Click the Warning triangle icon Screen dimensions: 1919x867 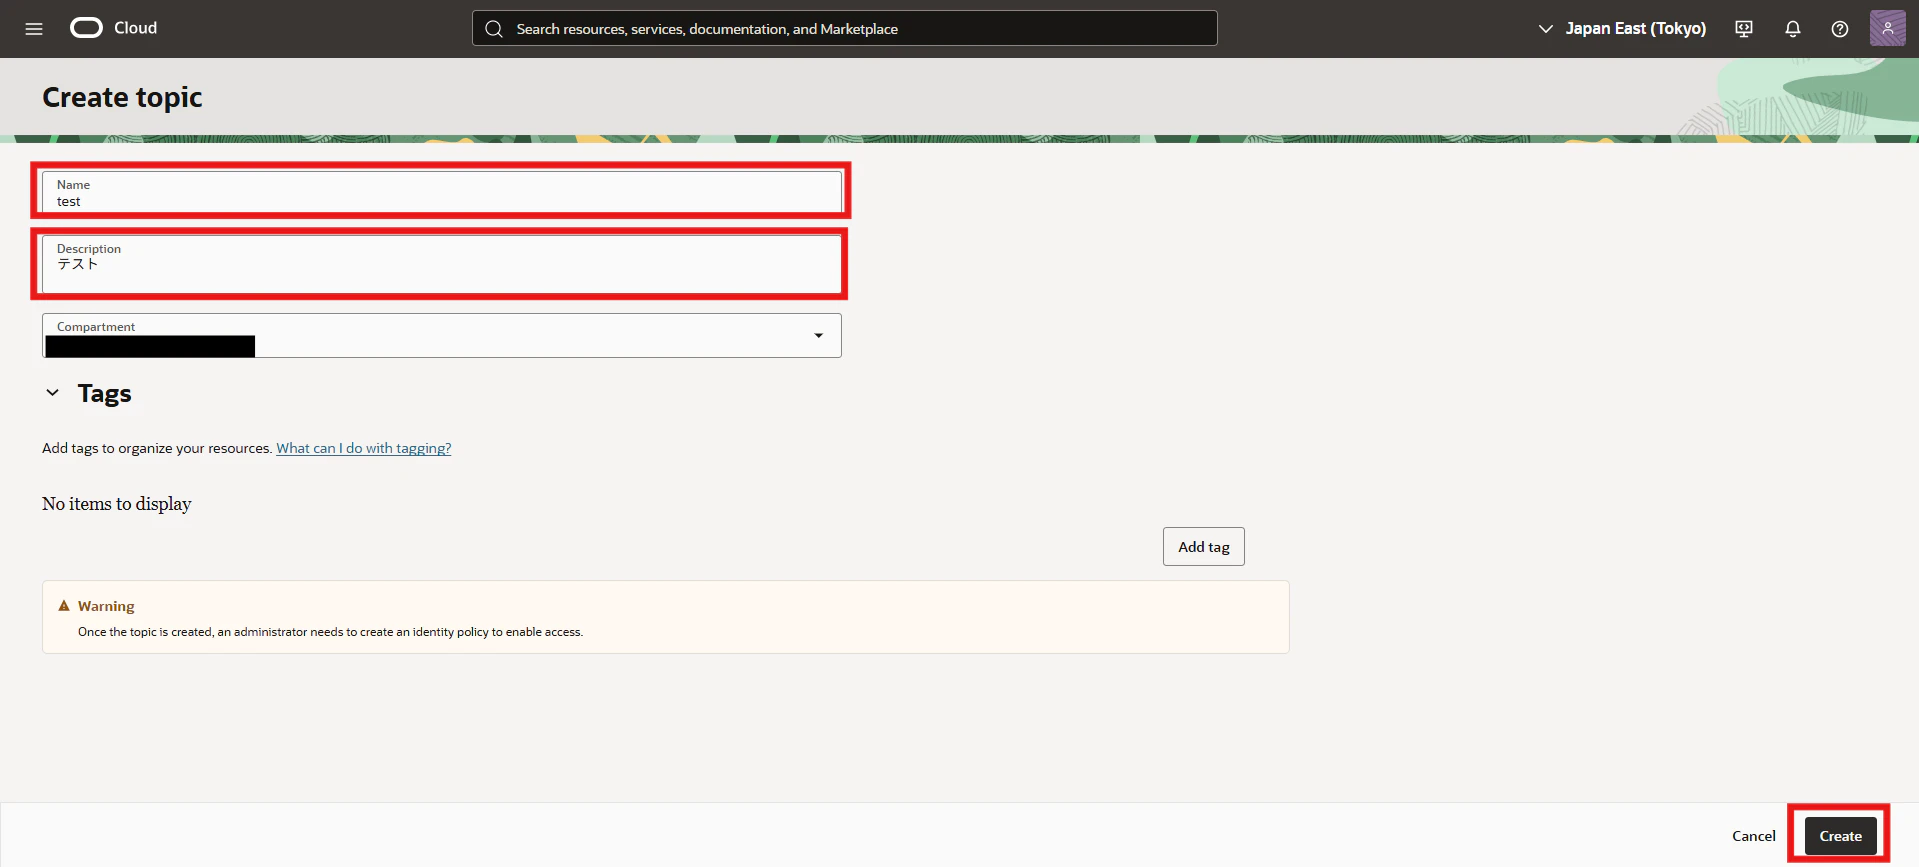pyautogui.click(x=64, y=606)
